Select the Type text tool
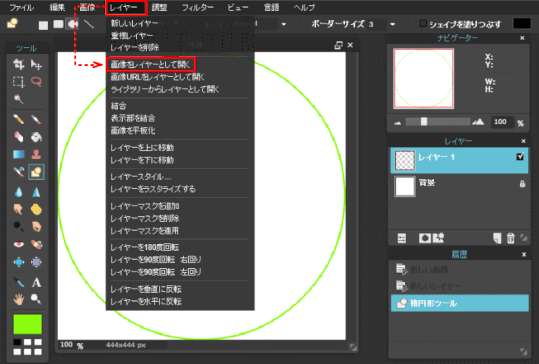539x364 pixels. tap(36, 282)
